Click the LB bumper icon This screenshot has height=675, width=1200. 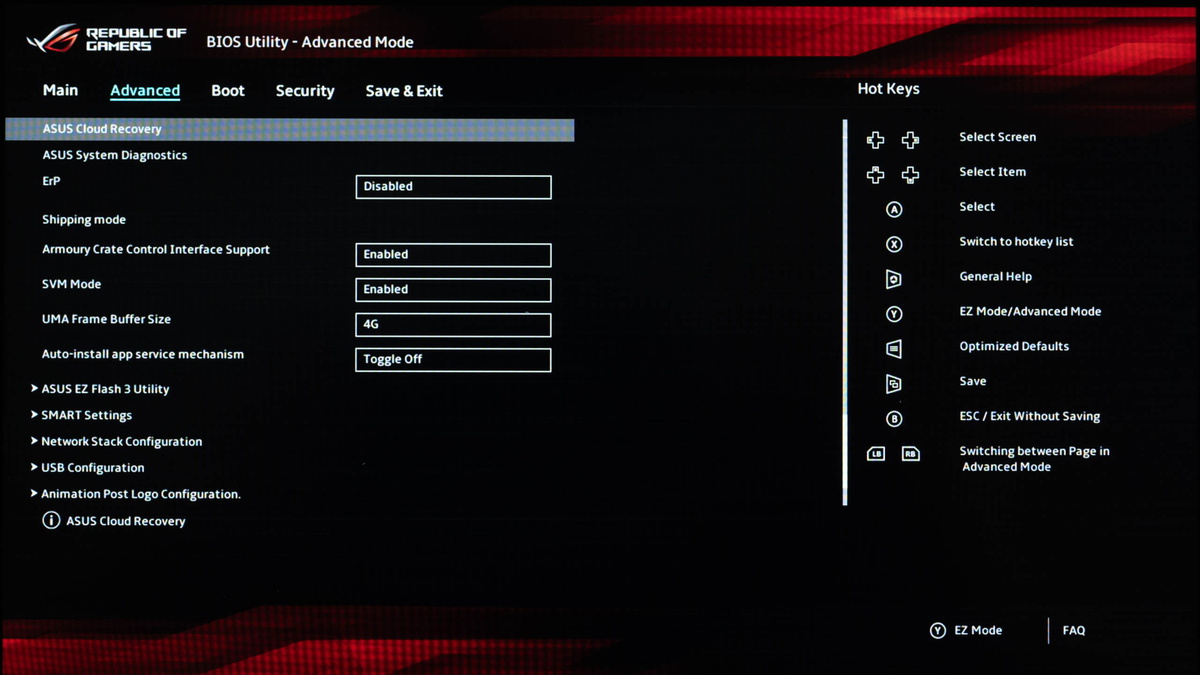[x=876, y=454]
